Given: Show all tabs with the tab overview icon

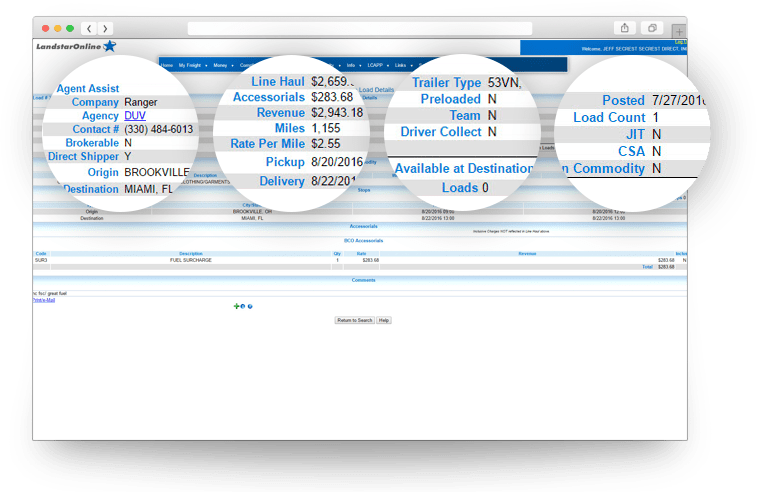Looking at the screenshot, I should point(652,28).
